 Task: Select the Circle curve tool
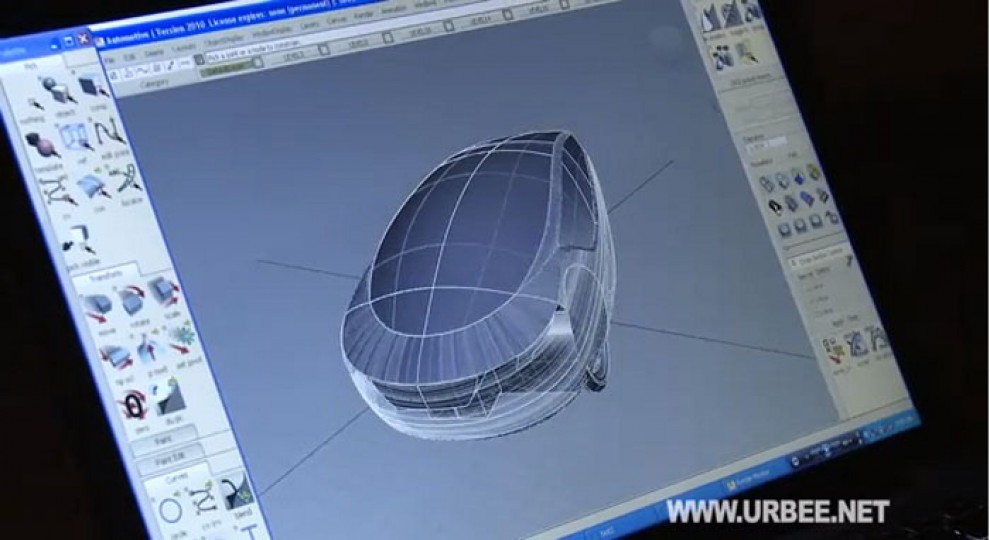[x=169, y=510]
